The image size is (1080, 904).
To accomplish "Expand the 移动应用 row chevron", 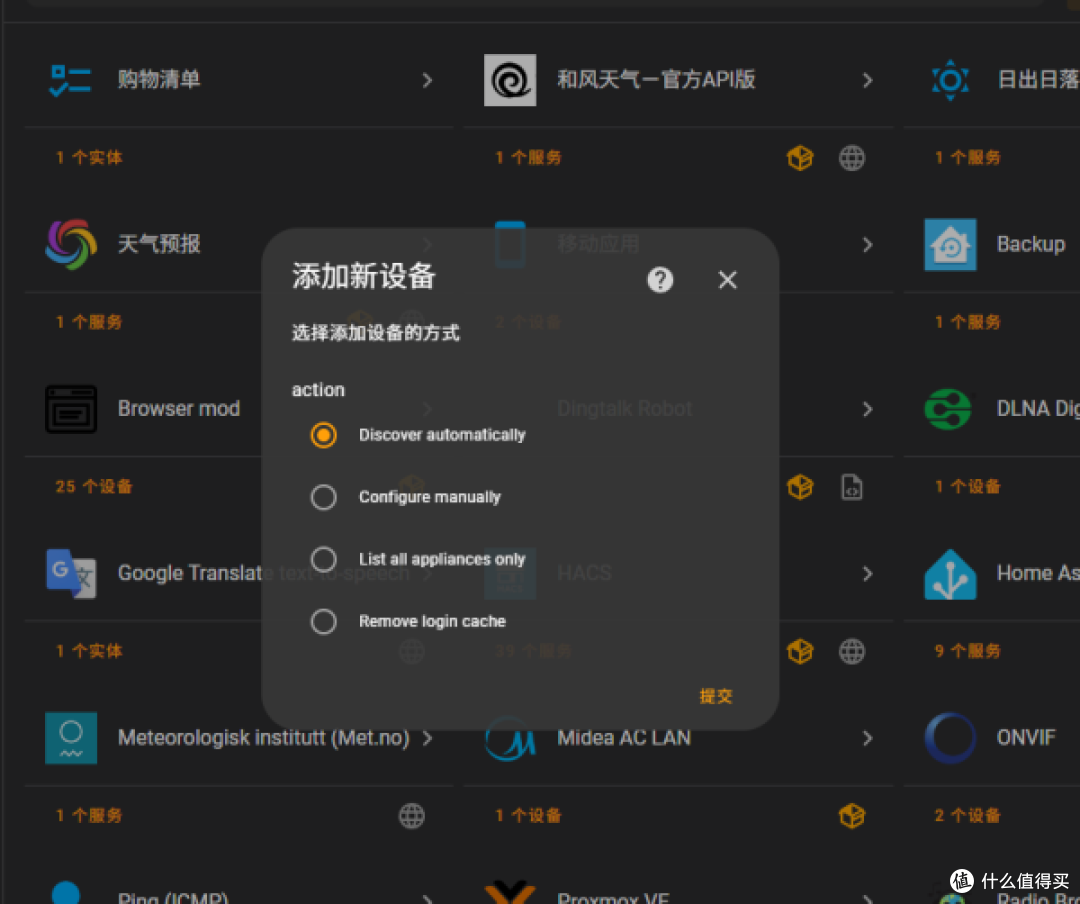I will [867, 245].
